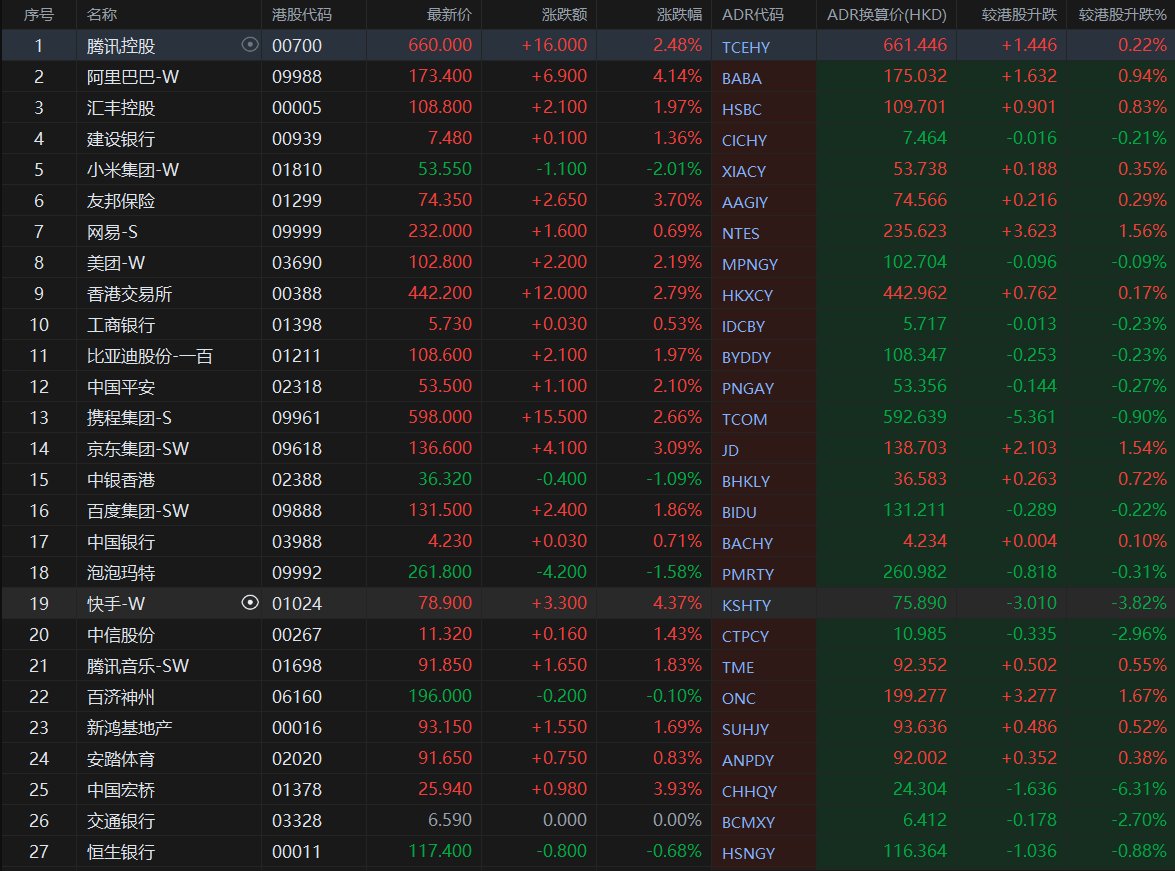Viewport: 1175px width, 871px height.
Task: Select the 小米集团-W stock name
Action: coord(133,170)
